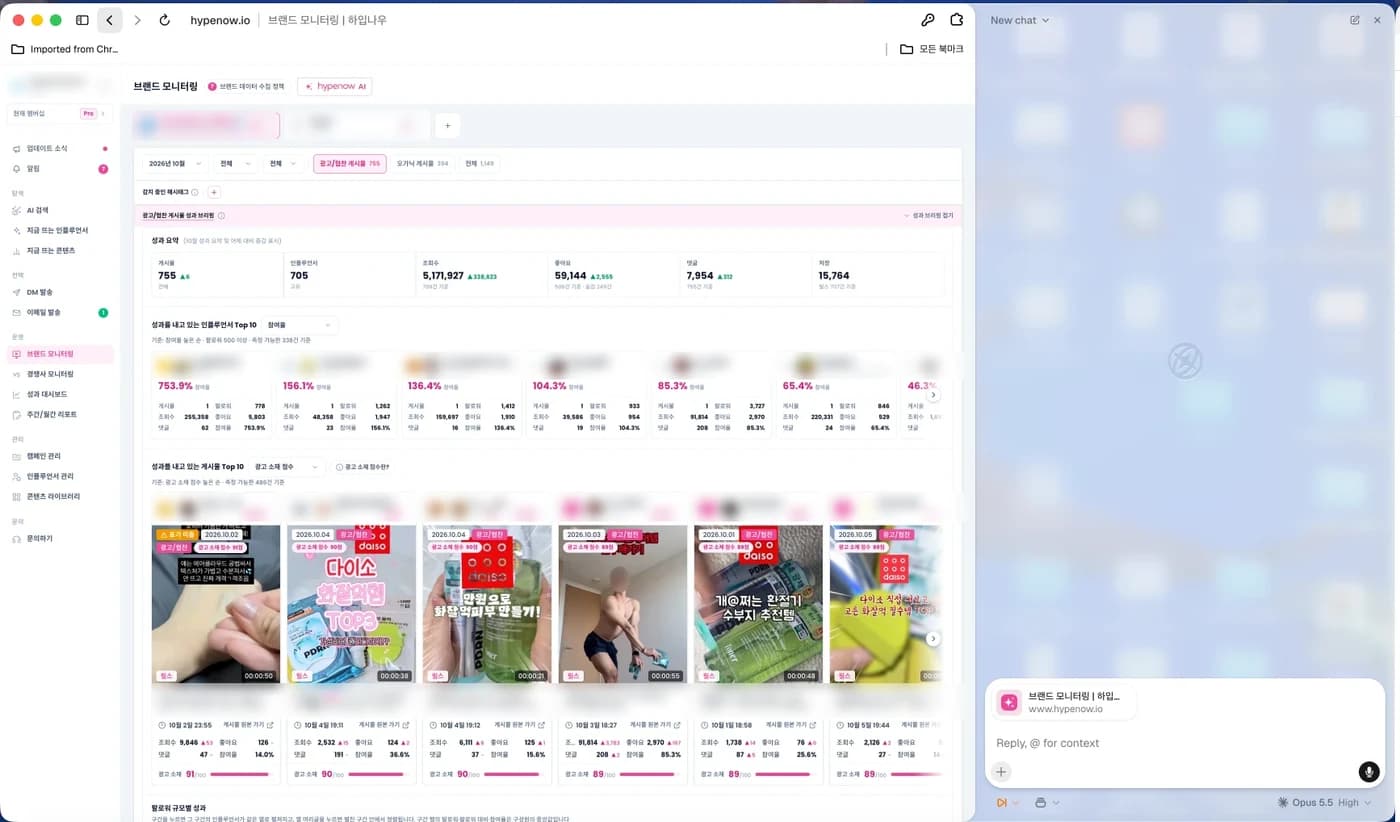Reload the hypenow.io page
The image size is (1400, 822).
coord(165,20)
